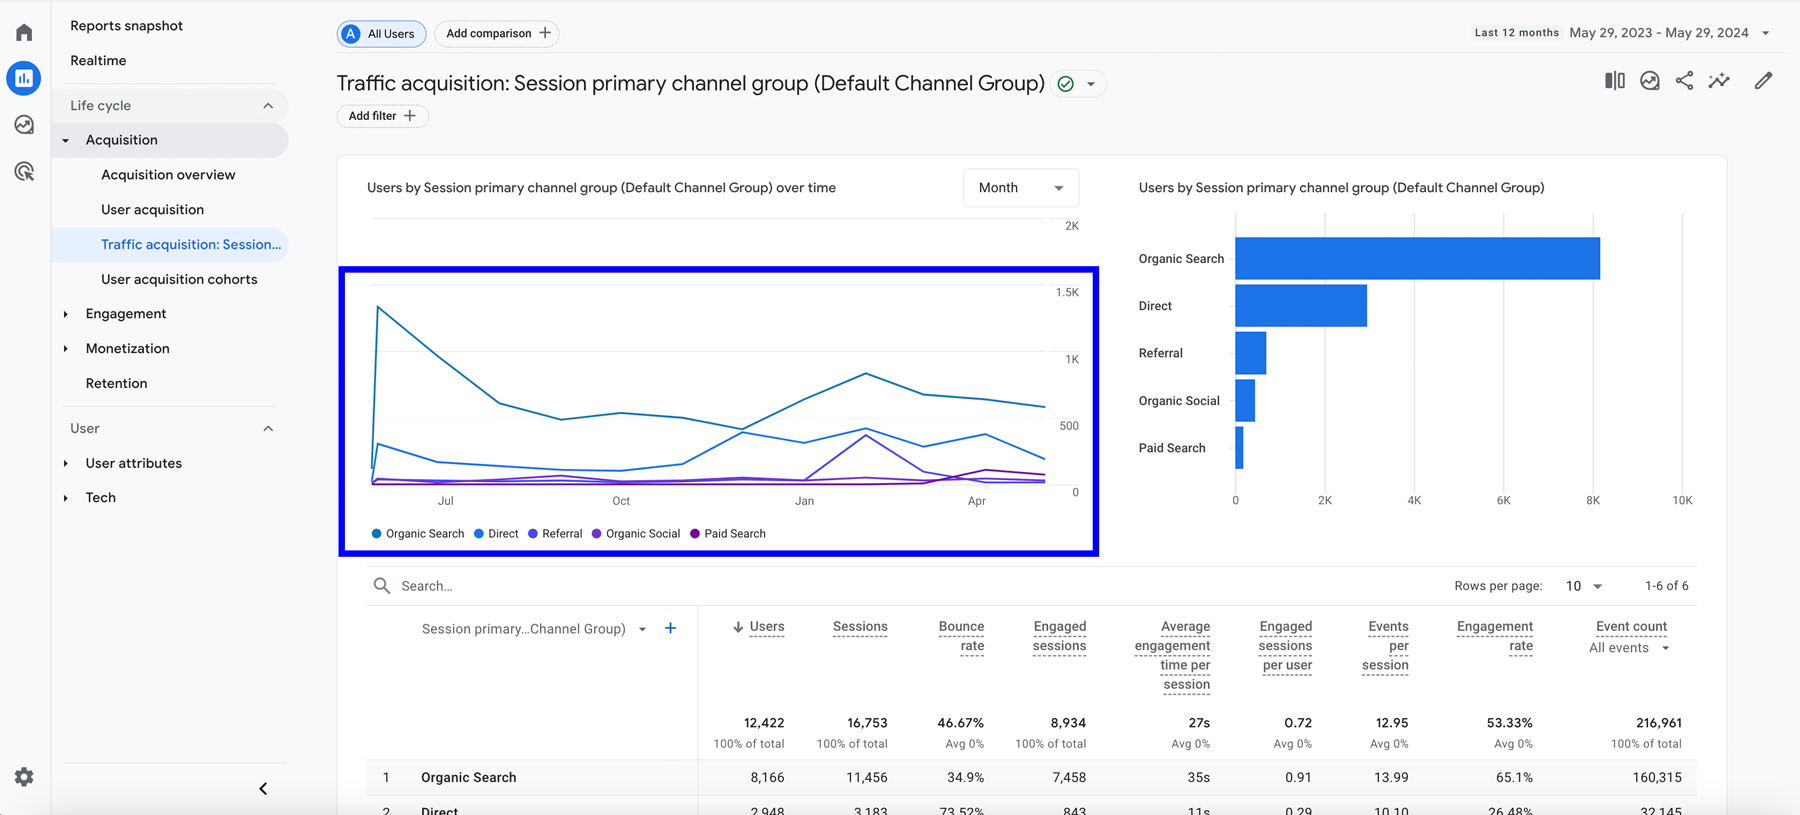
Task: Open the Month granularity dropdown
Action: click(x=1021, y=188)
